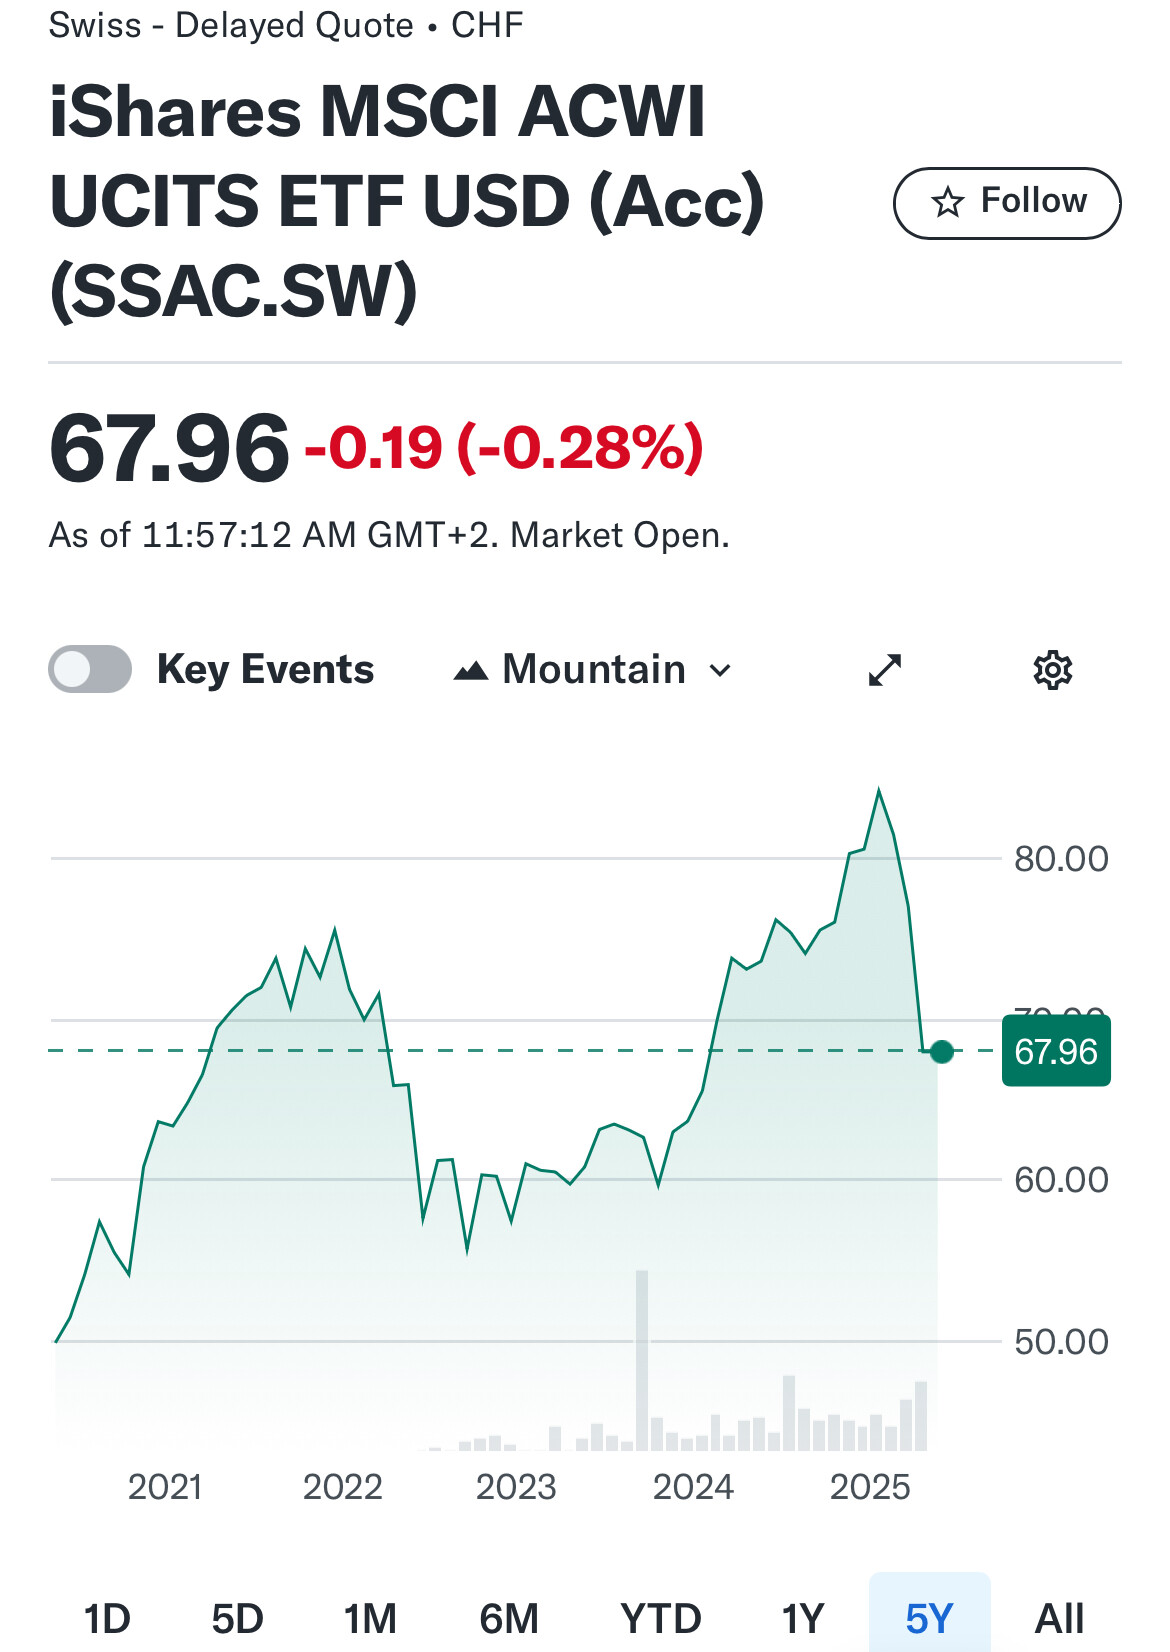Viewport: 1170px width, 1652px height.
Task: Select the 1Y time range
Action: (802, 1617)
